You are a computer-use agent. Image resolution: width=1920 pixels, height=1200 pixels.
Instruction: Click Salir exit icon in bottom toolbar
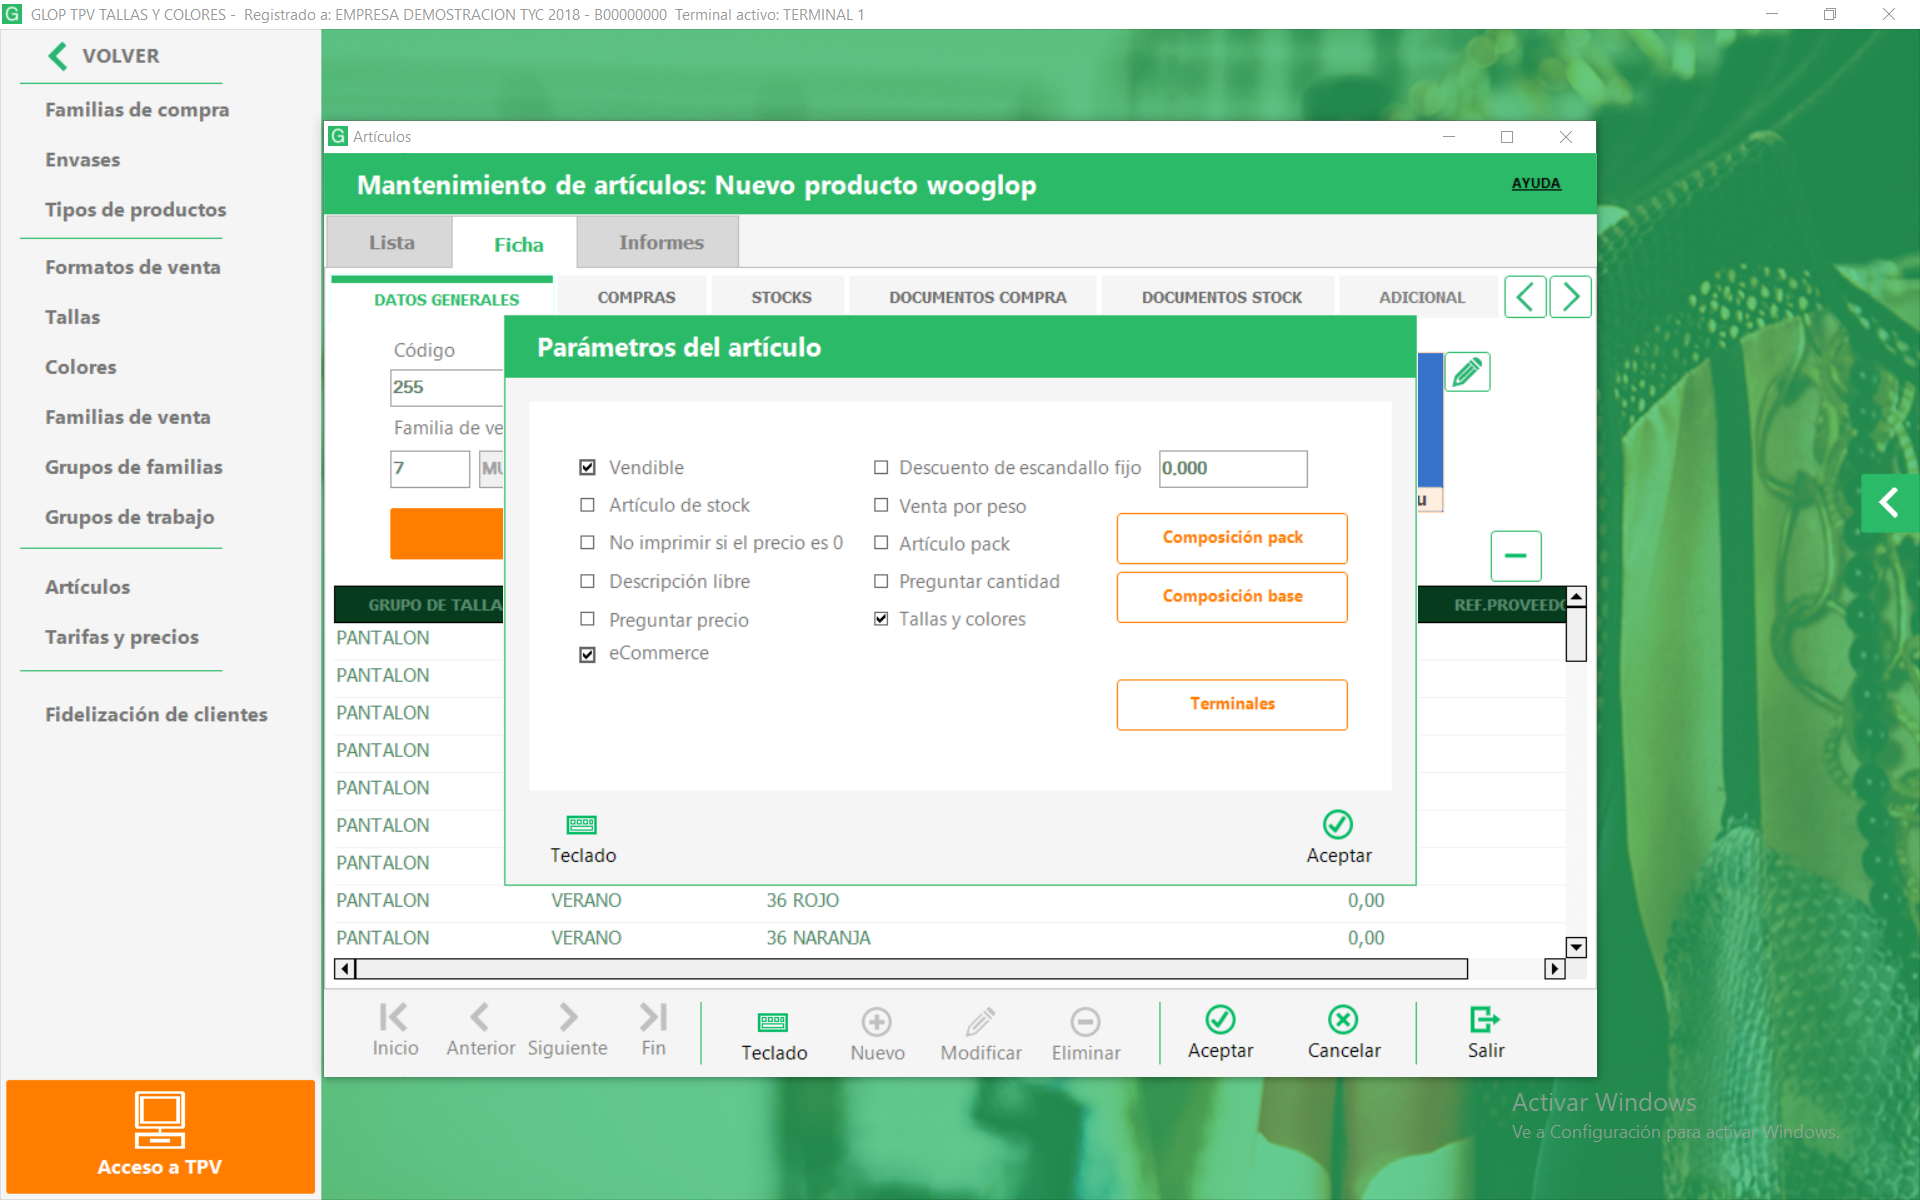click(x=1485, y=1020)
